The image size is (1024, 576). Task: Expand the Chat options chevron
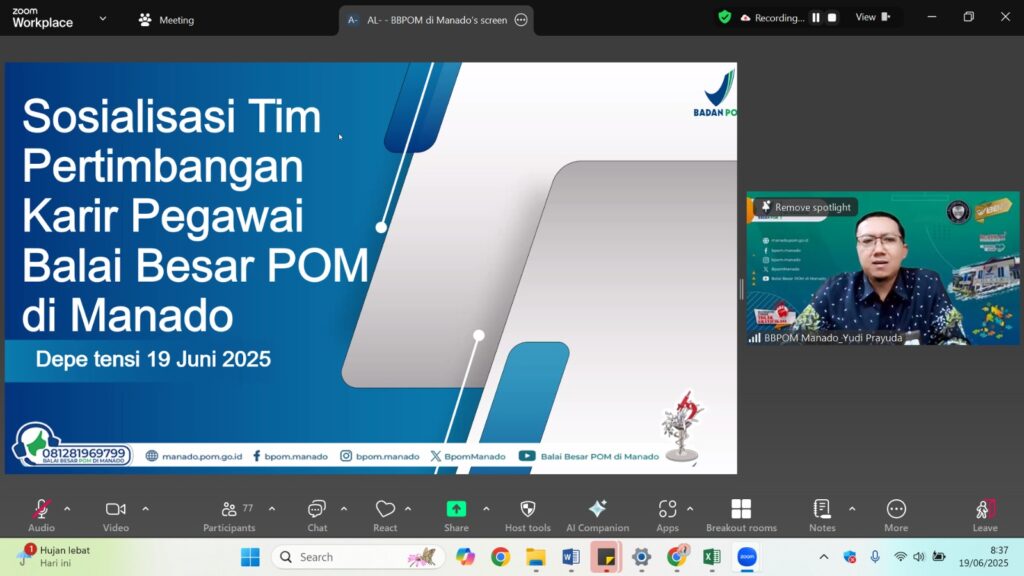pyautogui.click(x=344, y=509)
